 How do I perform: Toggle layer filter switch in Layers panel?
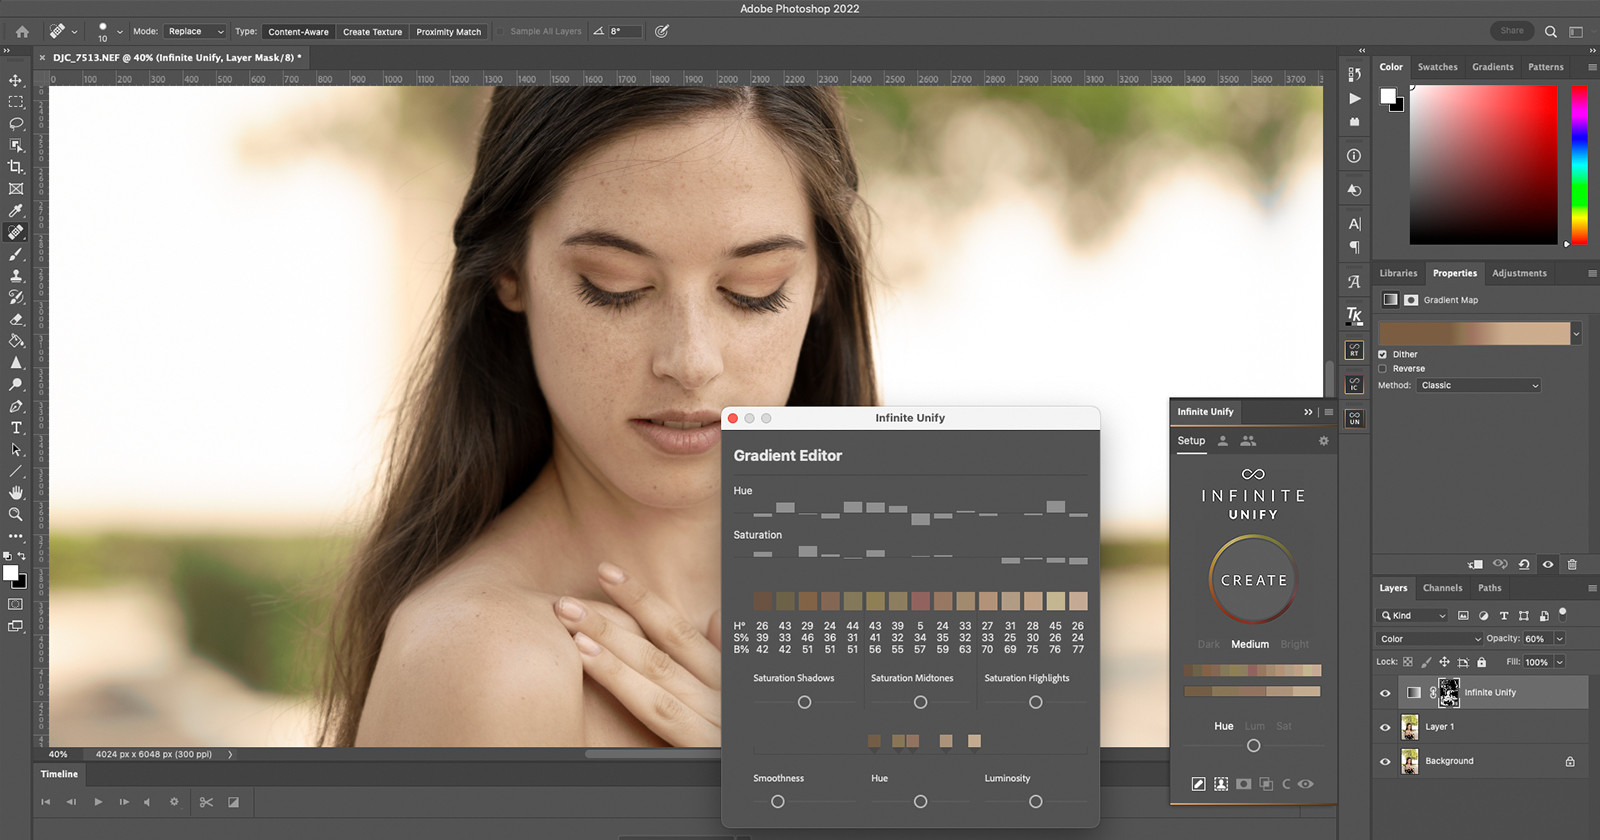[1563, 614]
